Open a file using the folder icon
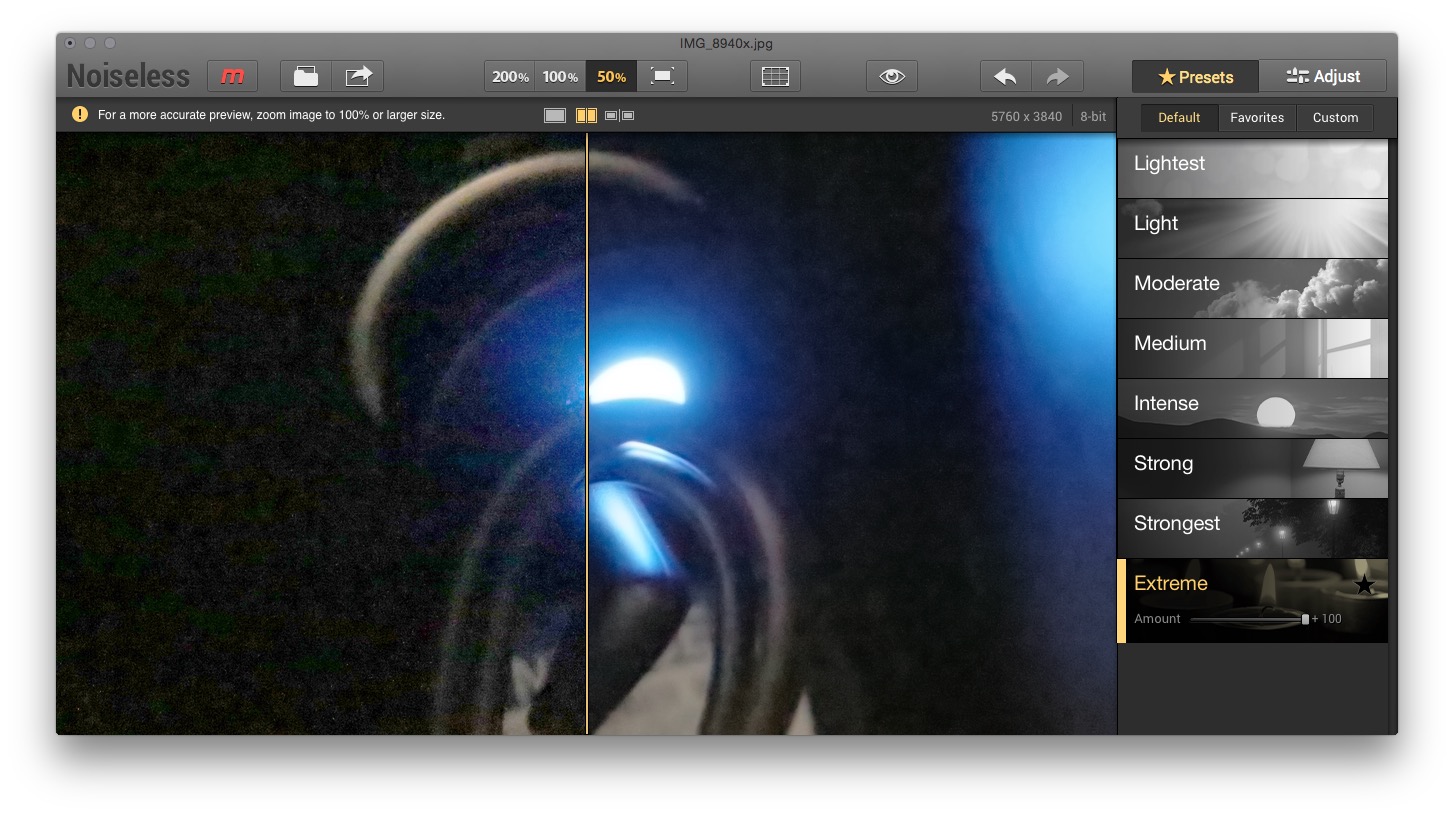1454x815 pixels. (304, 76)
